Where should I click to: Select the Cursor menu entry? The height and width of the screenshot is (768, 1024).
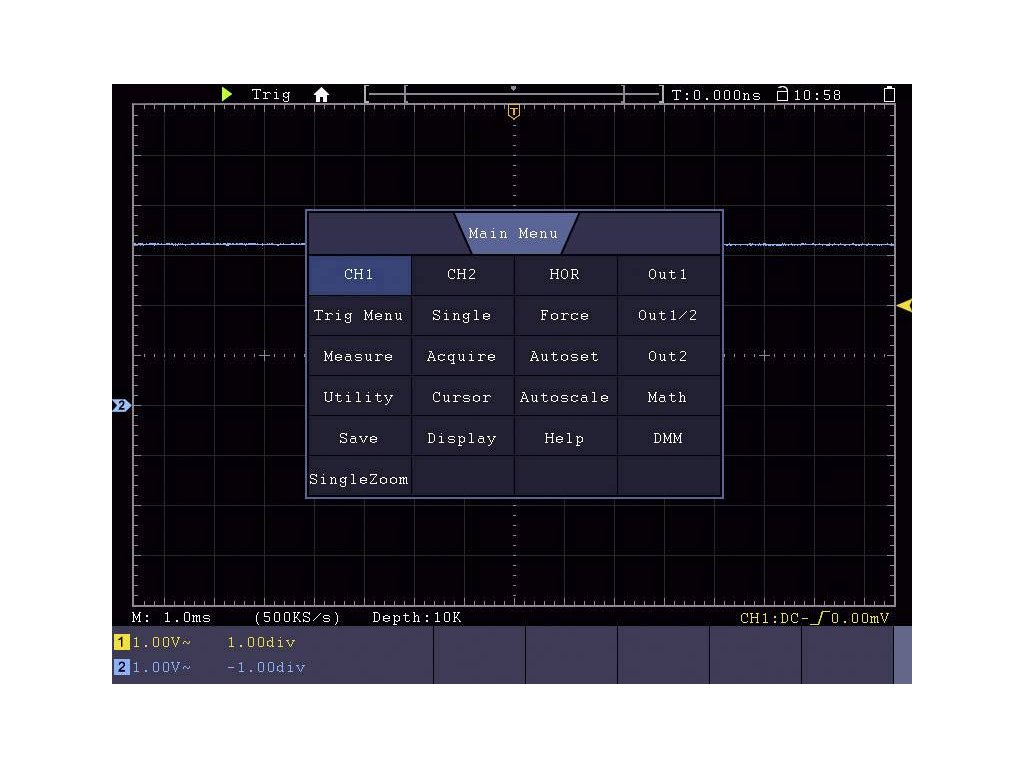[x=462, y=398]
